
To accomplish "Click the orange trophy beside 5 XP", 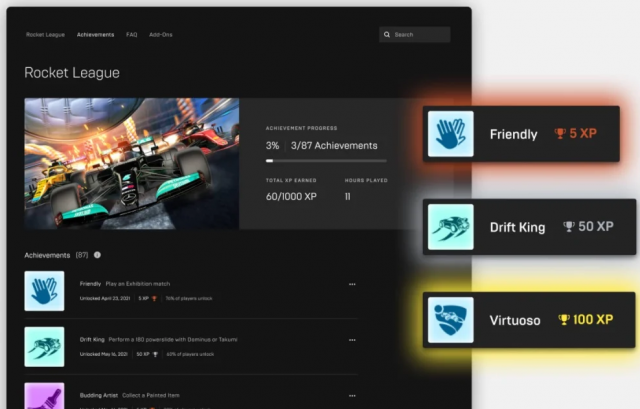I will click(x=560, y=133).
